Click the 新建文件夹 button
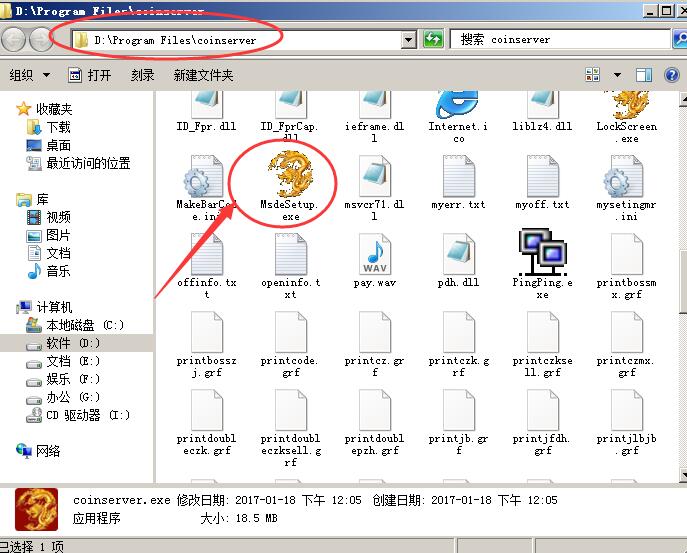Image resolution: width=687 pixels, height=553 pixels. pos(203,75)
